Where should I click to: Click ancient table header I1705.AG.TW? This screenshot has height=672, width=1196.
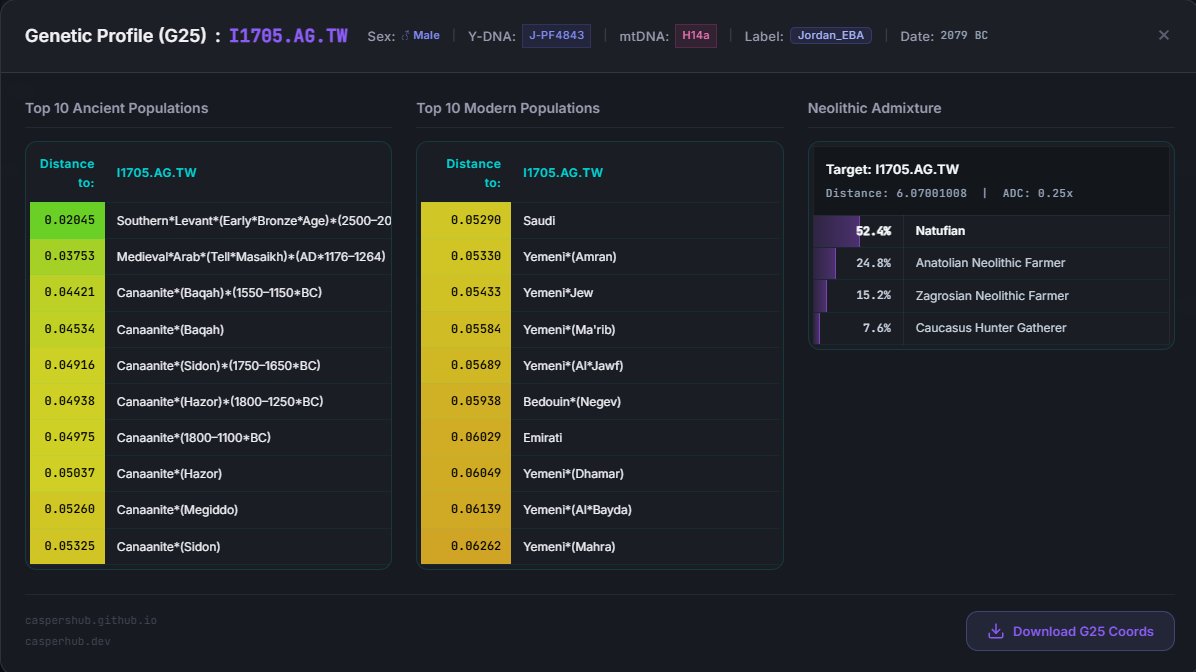(x=156, y=173)
